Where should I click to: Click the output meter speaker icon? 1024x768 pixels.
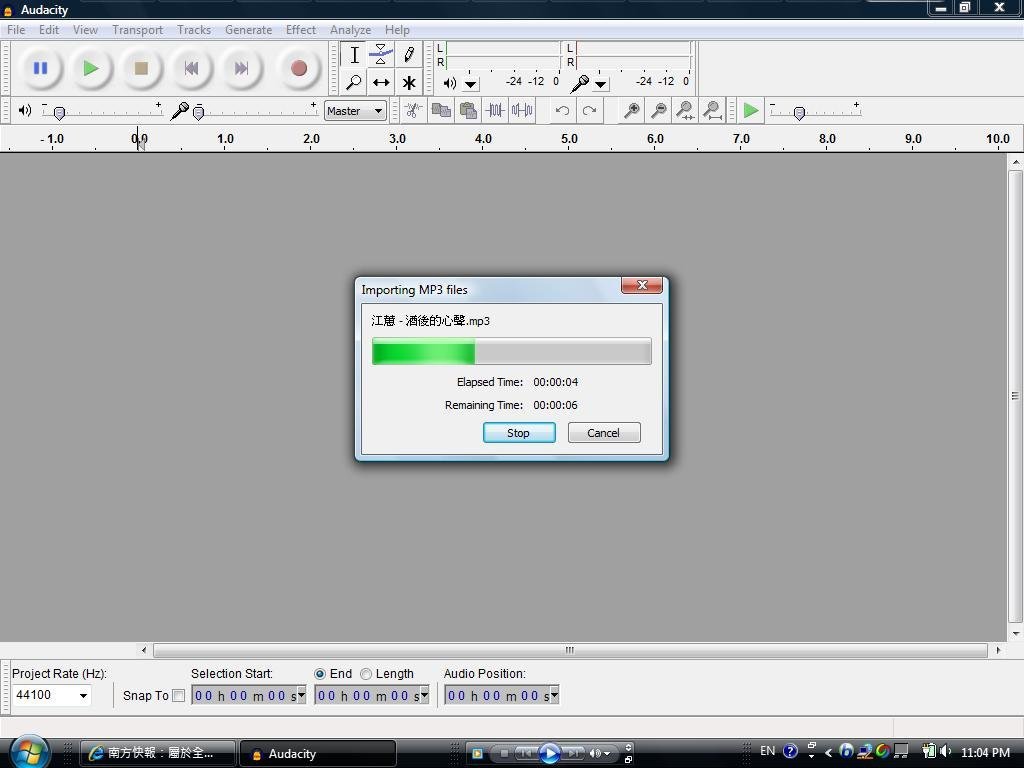[x=449, y=83]
